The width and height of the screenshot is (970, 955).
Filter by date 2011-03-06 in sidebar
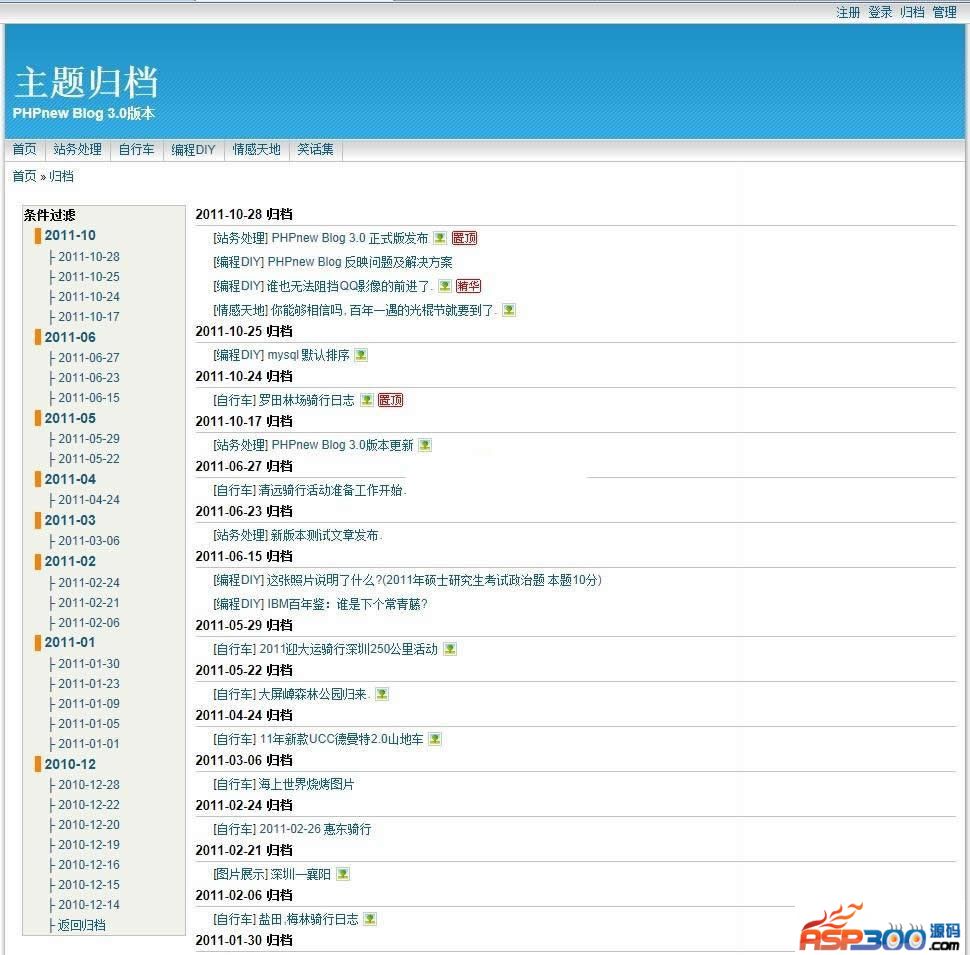coord(89,541)
